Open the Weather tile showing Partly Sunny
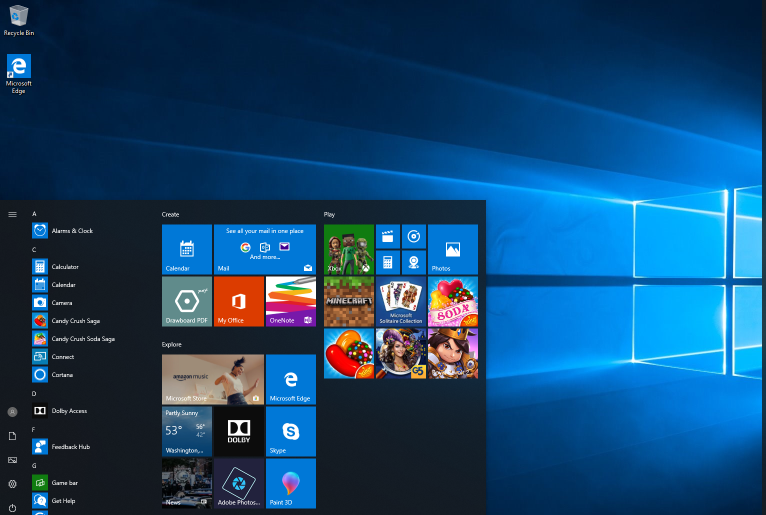The height and width of the screenshot is (515, 766). pos(186,431)
